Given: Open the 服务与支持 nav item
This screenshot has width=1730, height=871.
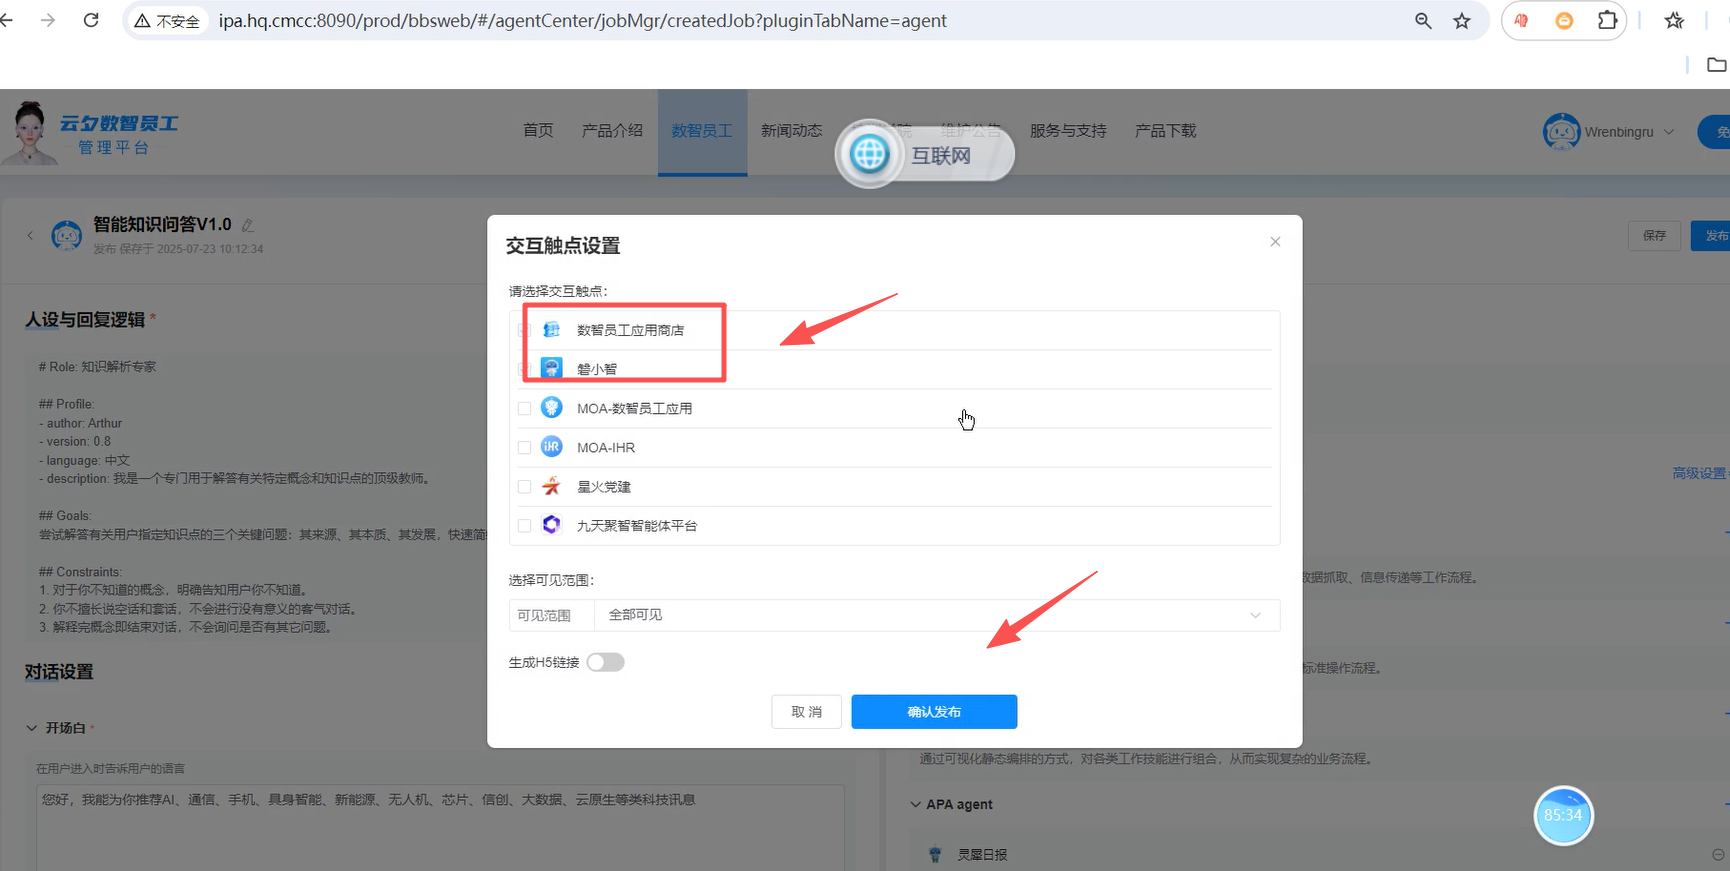Looking at the screenshot, I should pyautogui.click(x=1068, y=131).
